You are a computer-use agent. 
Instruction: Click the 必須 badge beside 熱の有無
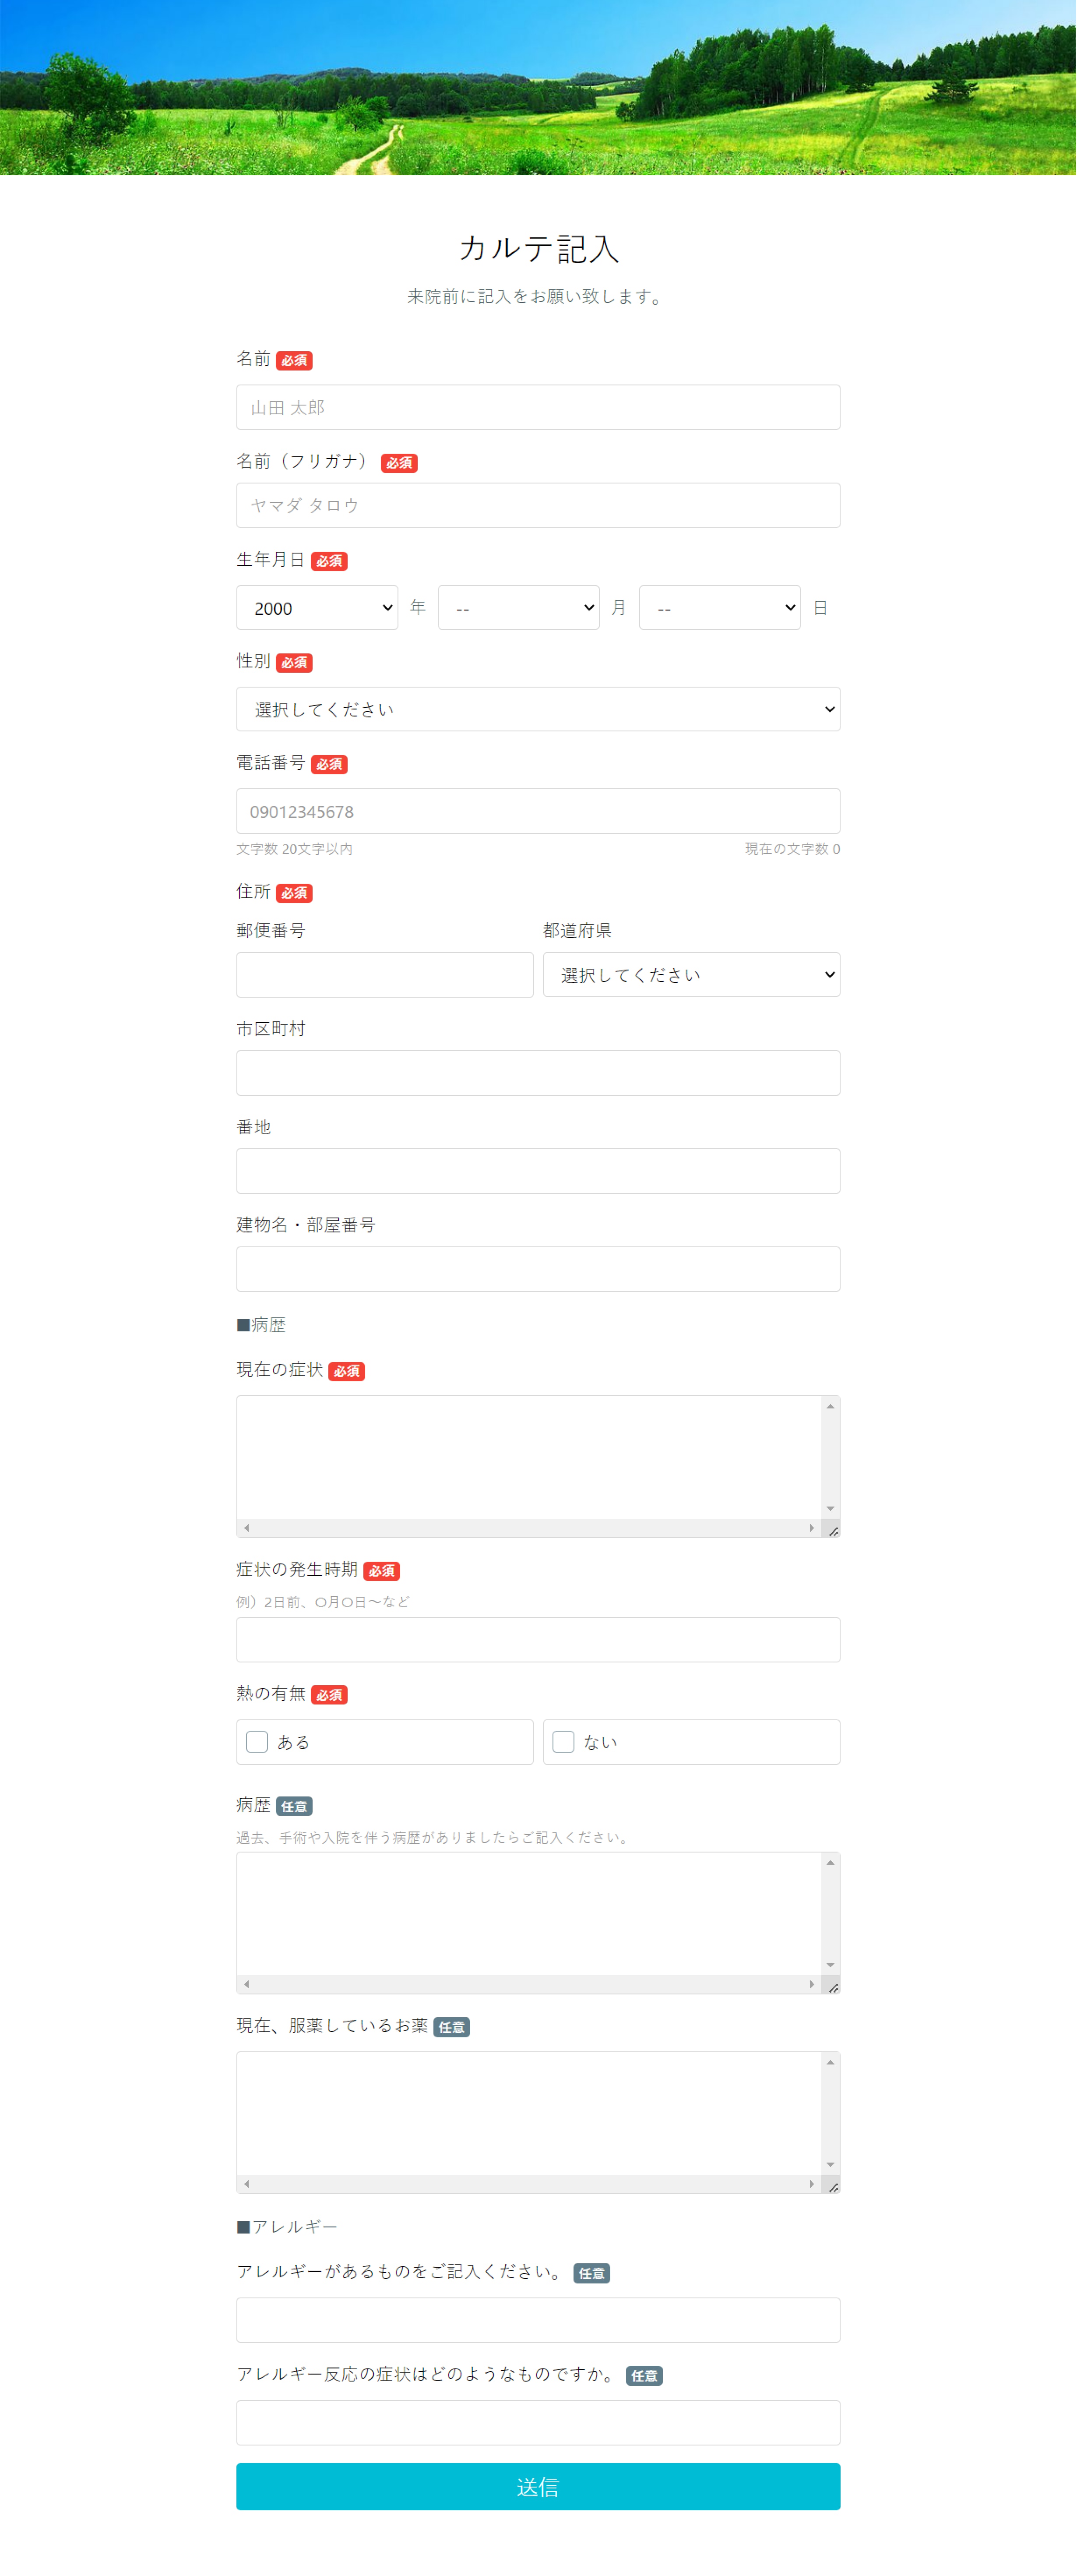pyautogui.click(x=329, y=1695)
